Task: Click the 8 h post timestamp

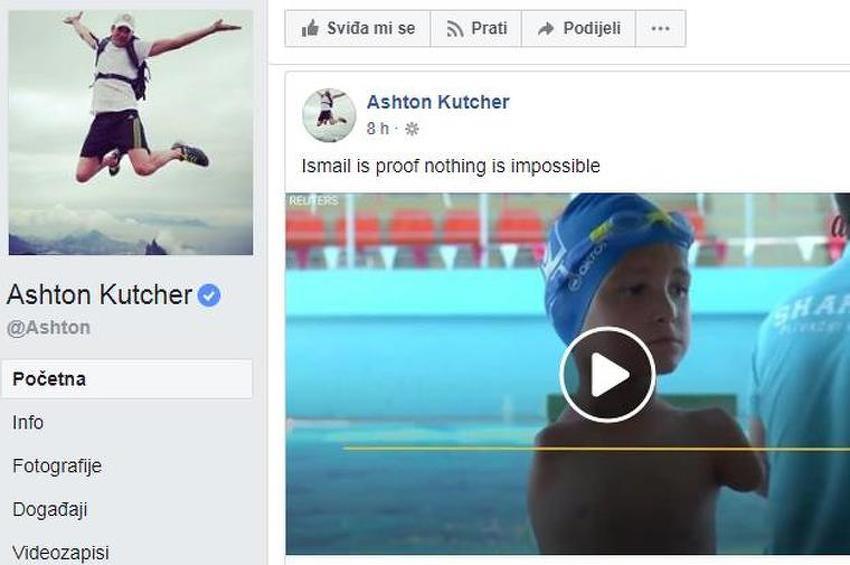Action: point(378,129)
